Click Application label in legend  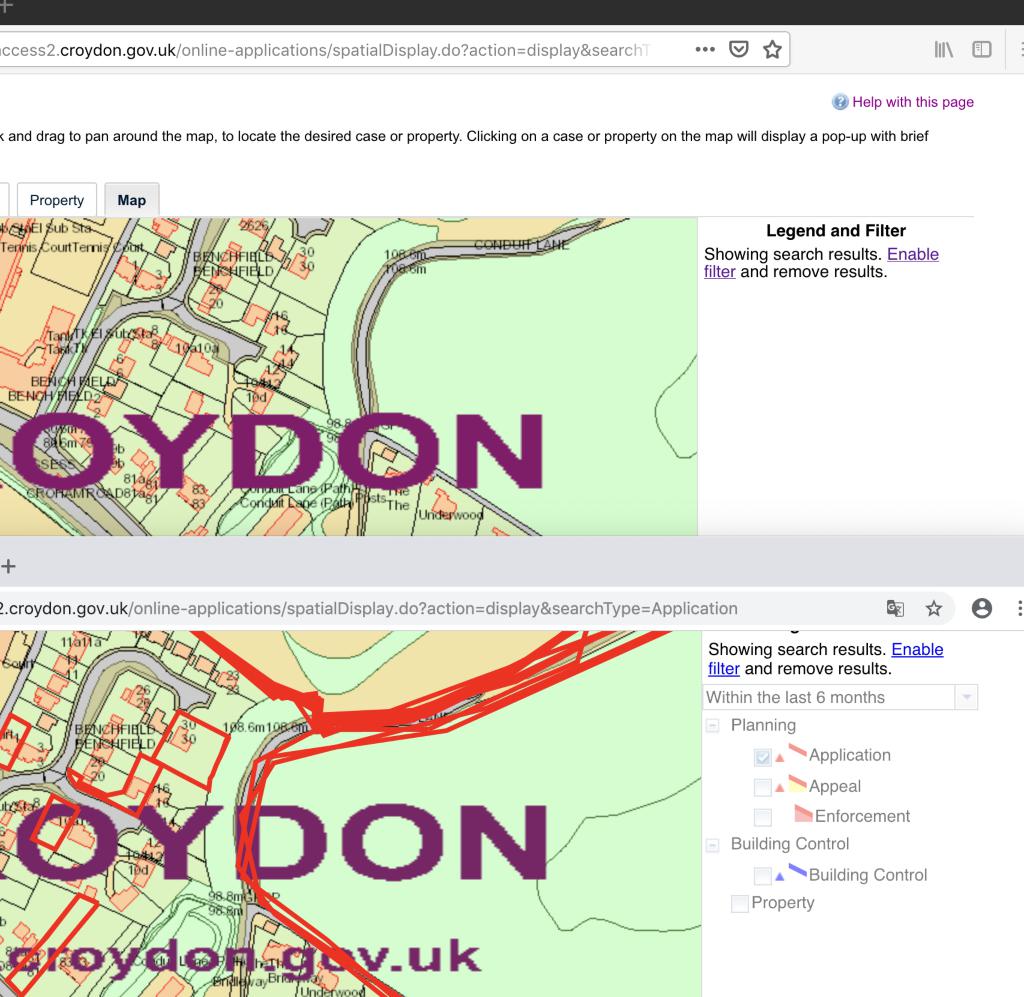(x=850, y=755)
